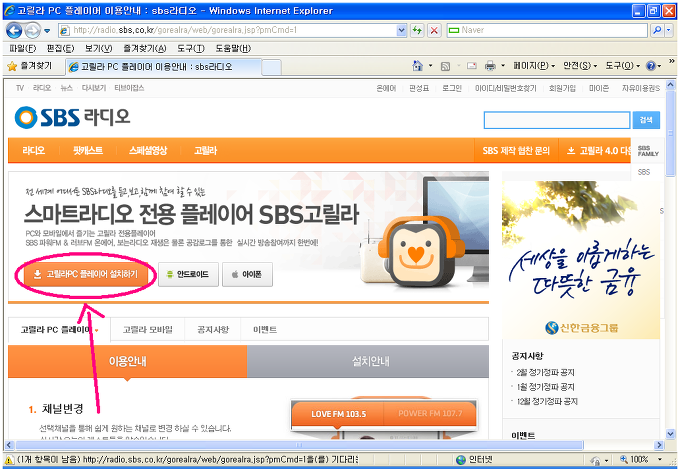Click the SBS 라디오 logo
This screenshot has height=469, width=680.
pyautogui.click(x=72, y=117)
